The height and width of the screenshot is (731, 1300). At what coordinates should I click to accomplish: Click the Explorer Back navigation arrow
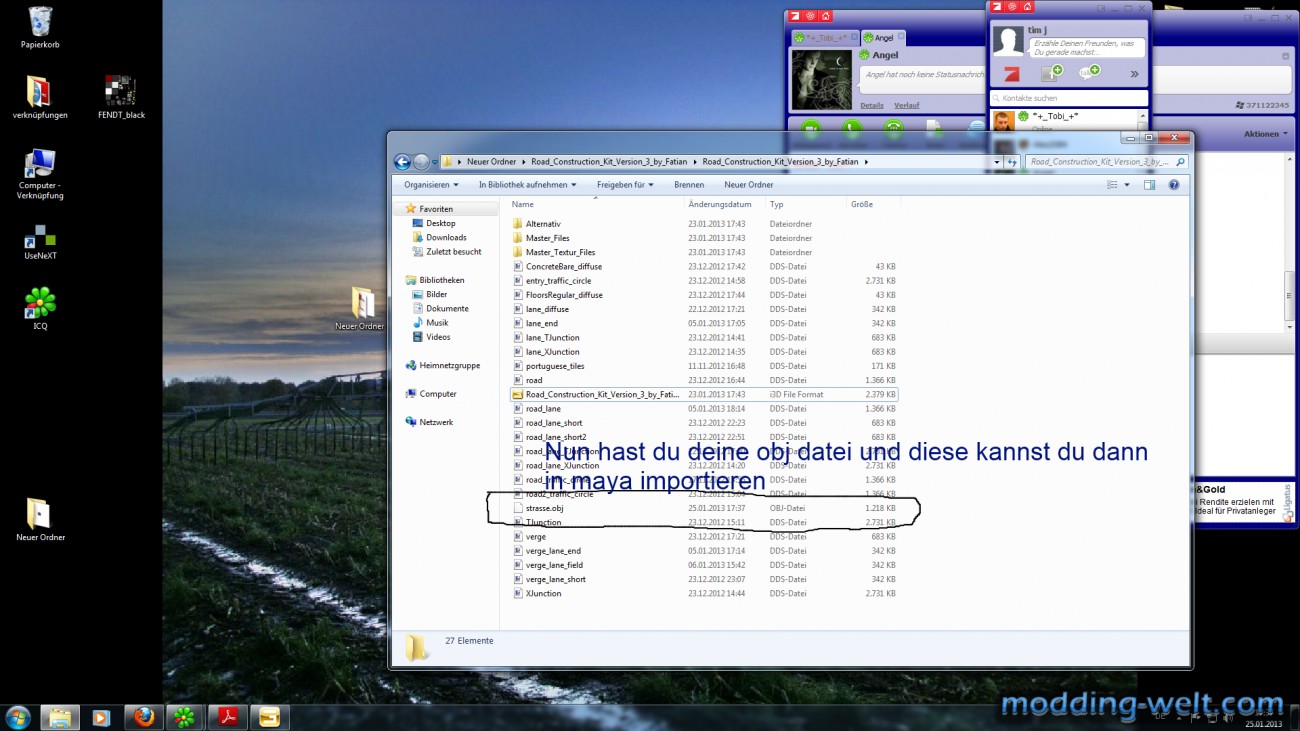(x=403, y=162)
